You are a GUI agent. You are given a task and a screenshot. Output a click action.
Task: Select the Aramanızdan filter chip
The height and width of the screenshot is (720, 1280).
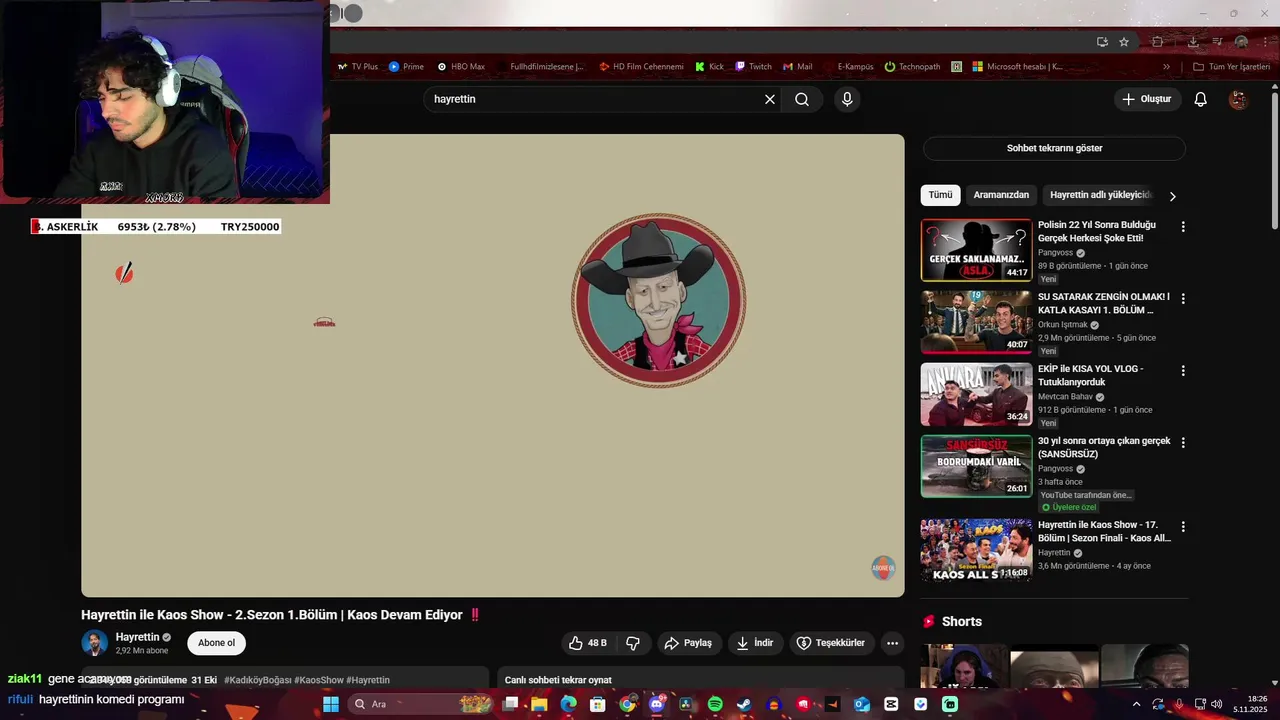tap(1001, 195)
